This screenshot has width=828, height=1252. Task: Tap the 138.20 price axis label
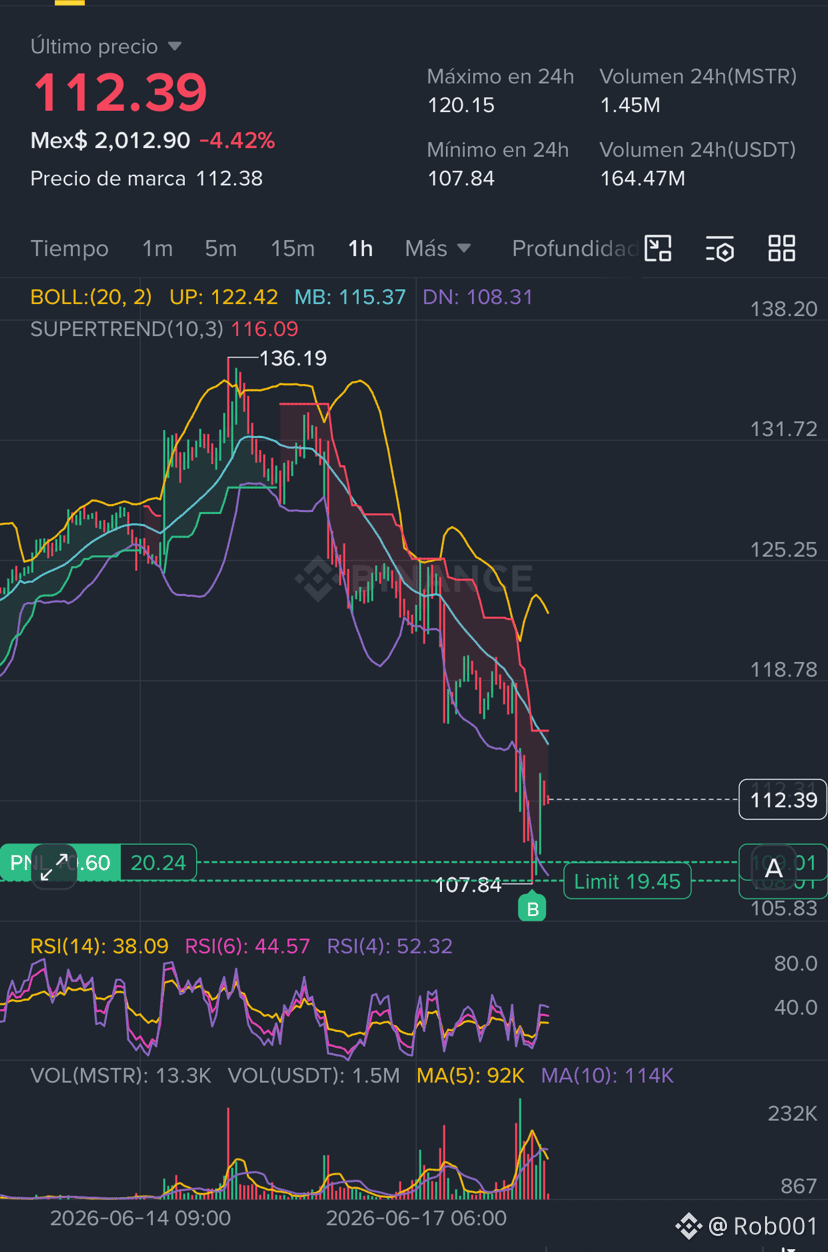click(x=784, y=309)
